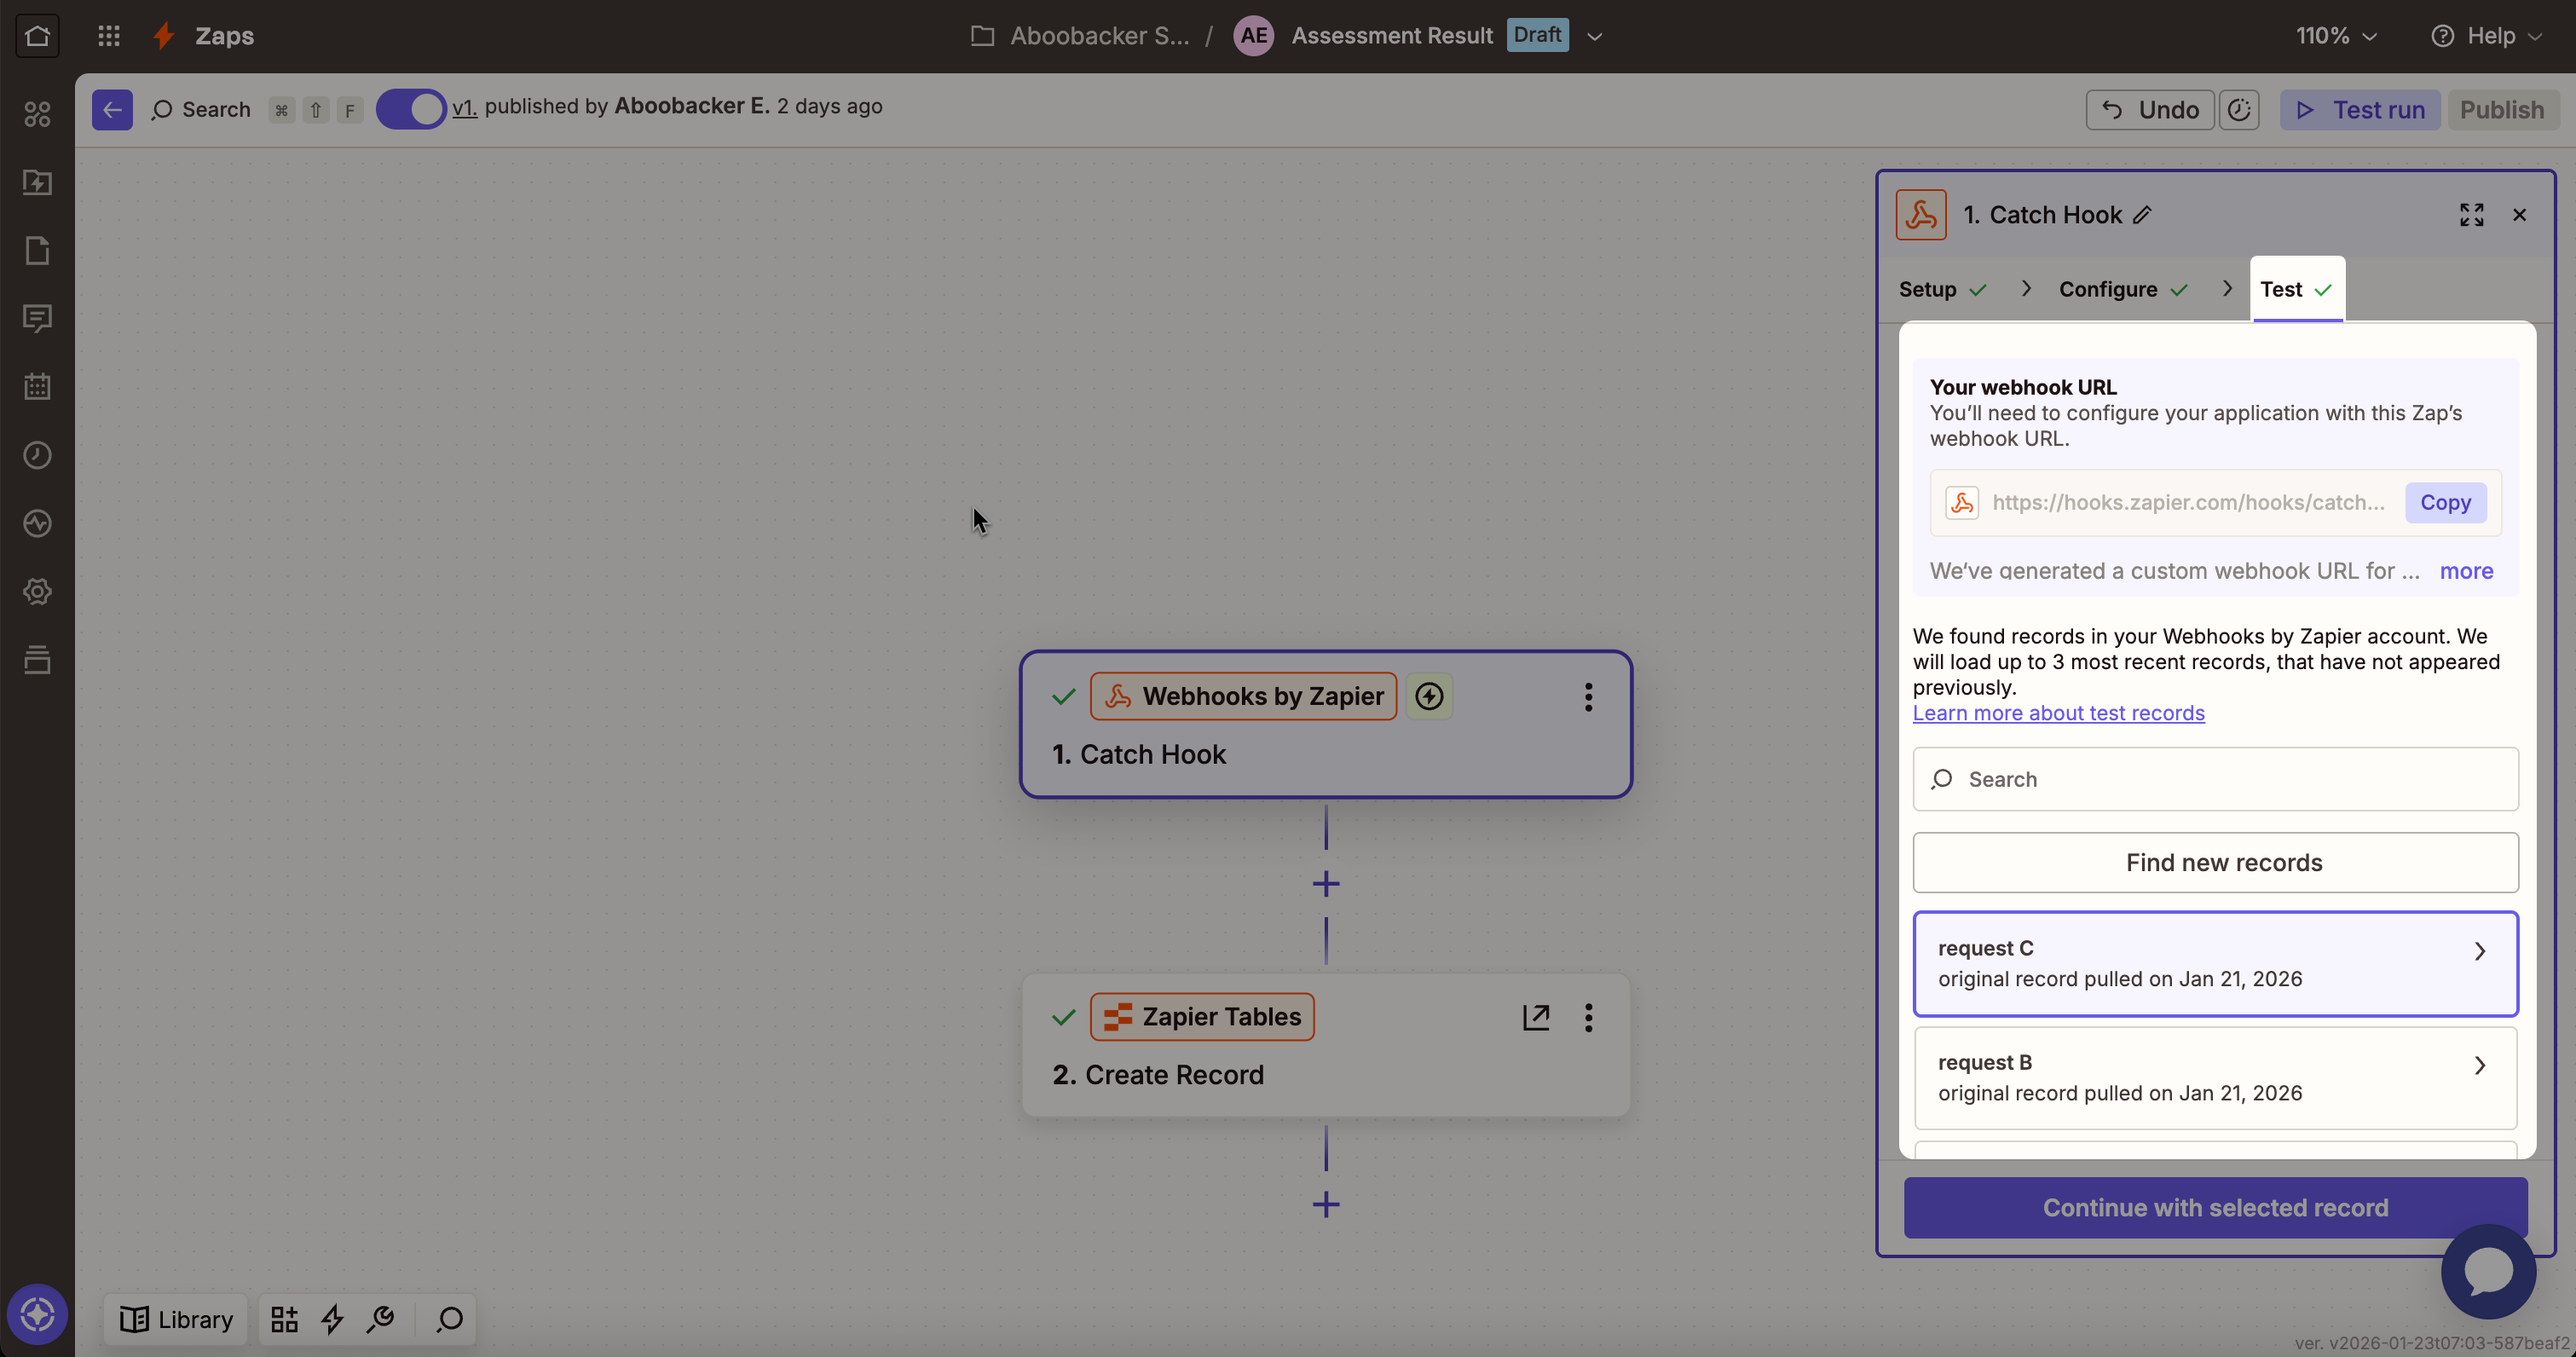
Task: Click the Zapier home icon
Action: point(37,36)
